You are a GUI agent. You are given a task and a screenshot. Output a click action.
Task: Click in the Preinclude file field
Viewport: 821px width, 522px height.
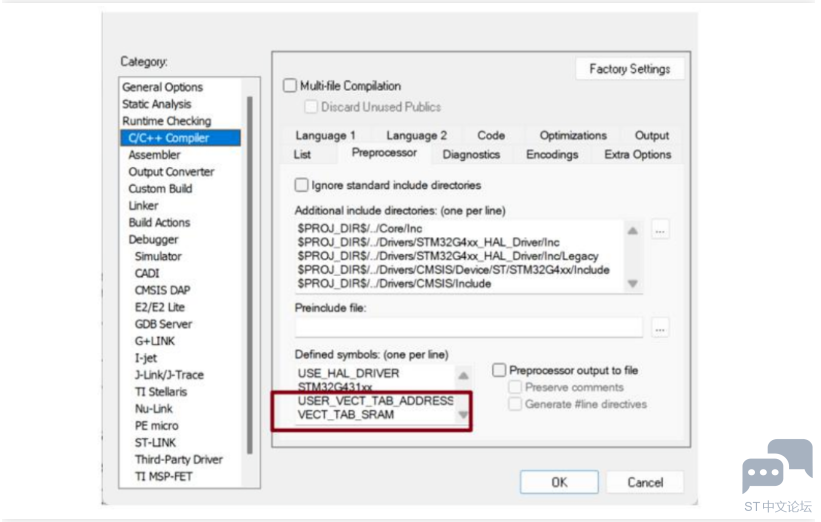point(469,328)
